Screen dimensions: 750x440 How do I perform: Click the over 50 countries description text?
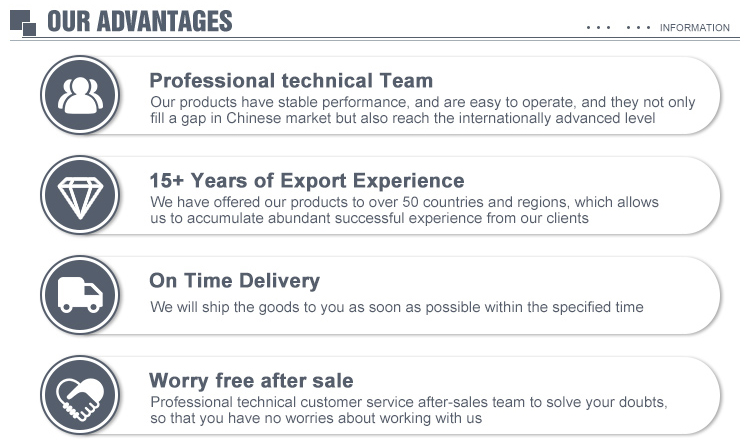coord(404,210)
